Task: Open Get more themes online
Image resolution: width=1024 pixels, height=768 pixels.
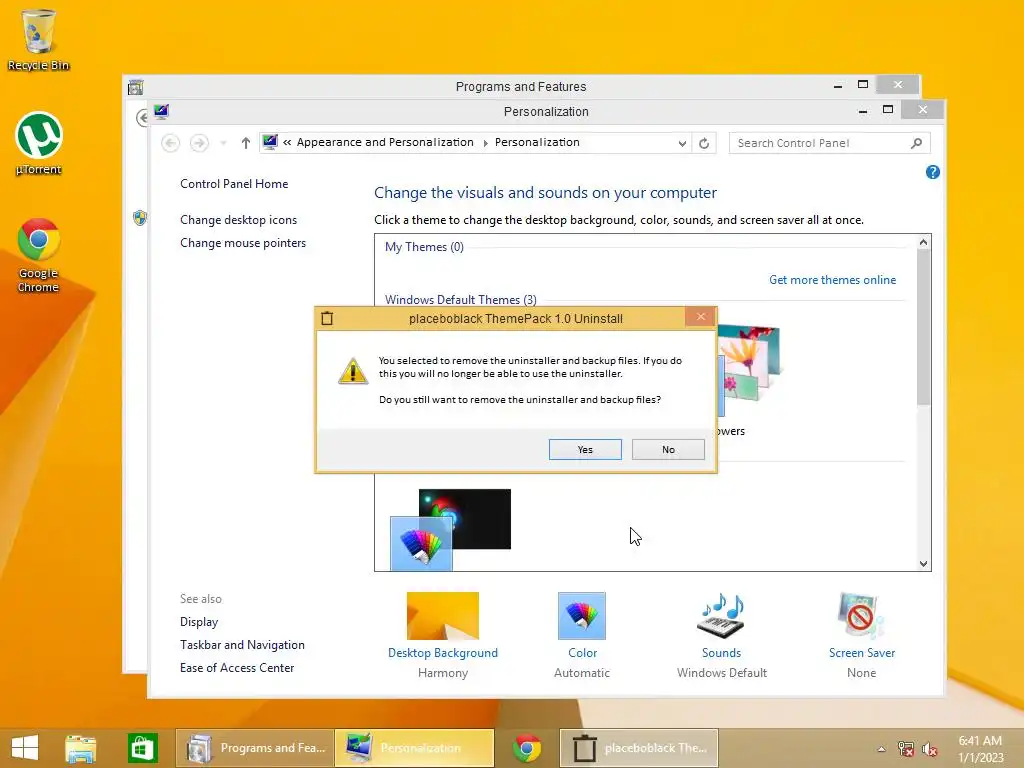Action: pos(832,280)
